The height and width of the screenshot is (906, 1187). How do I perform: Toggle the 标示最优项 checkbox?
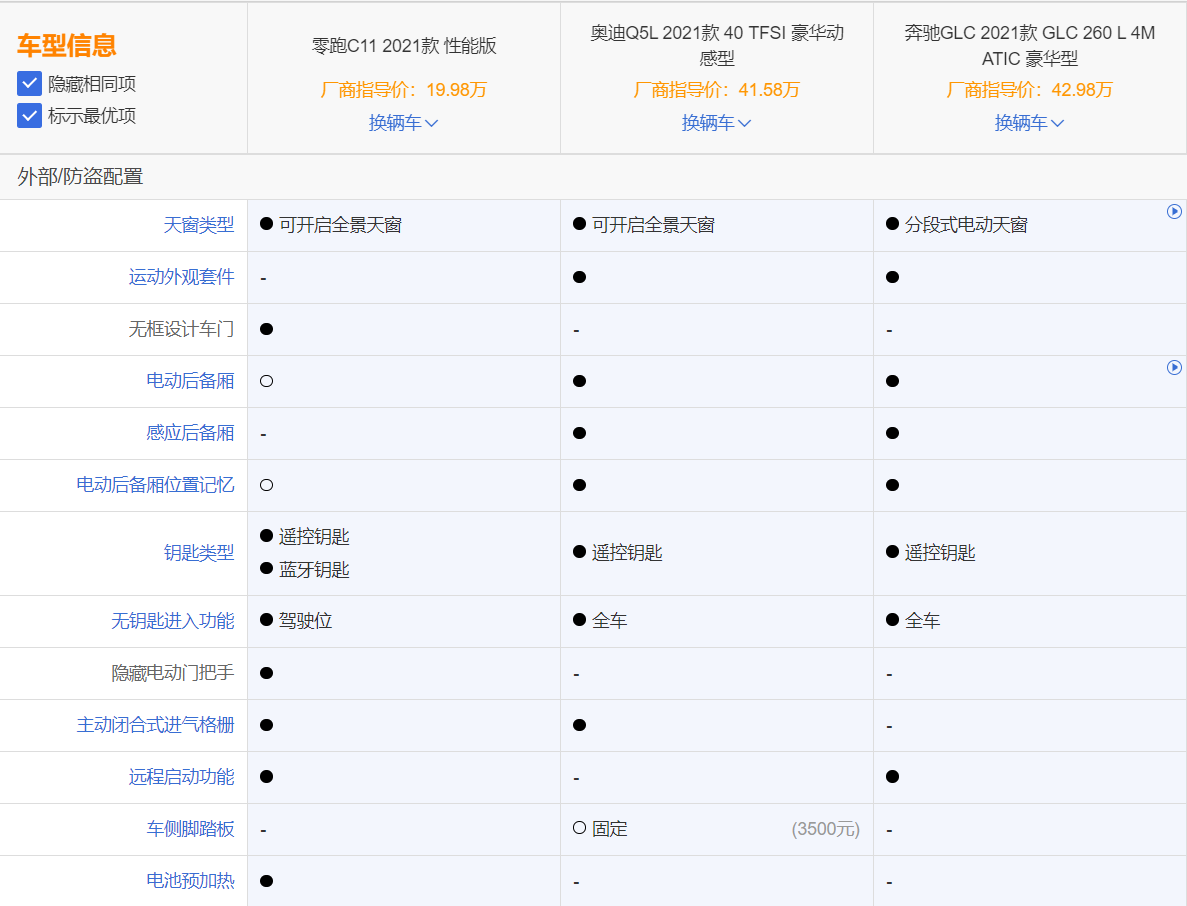(30, 116)
